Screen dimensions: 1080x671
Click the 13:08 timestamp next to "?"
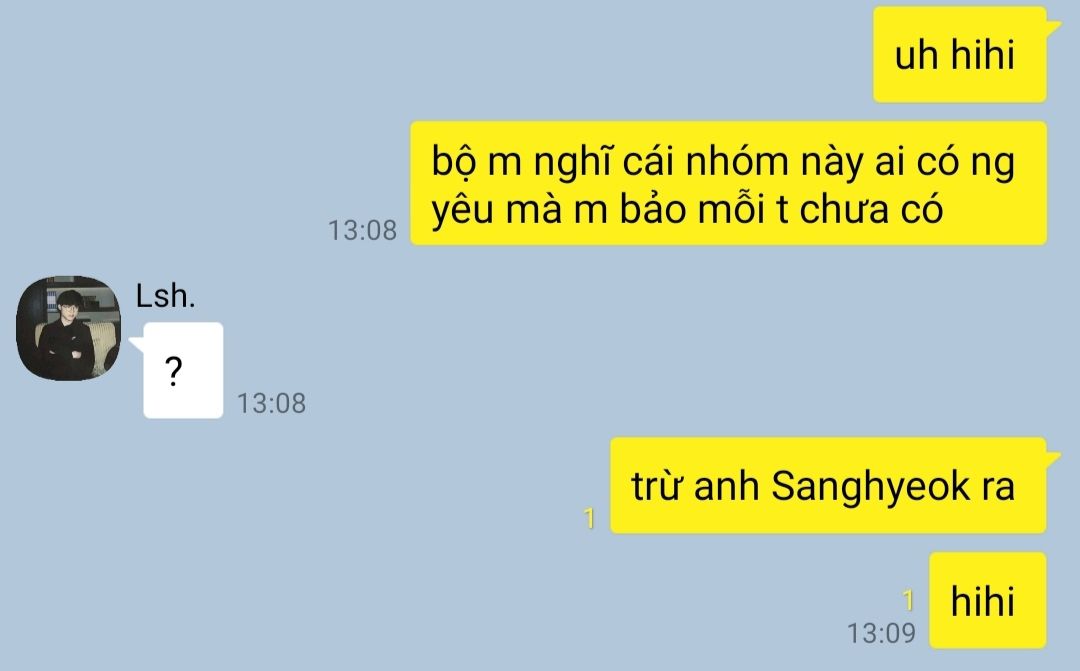(271, 403)
